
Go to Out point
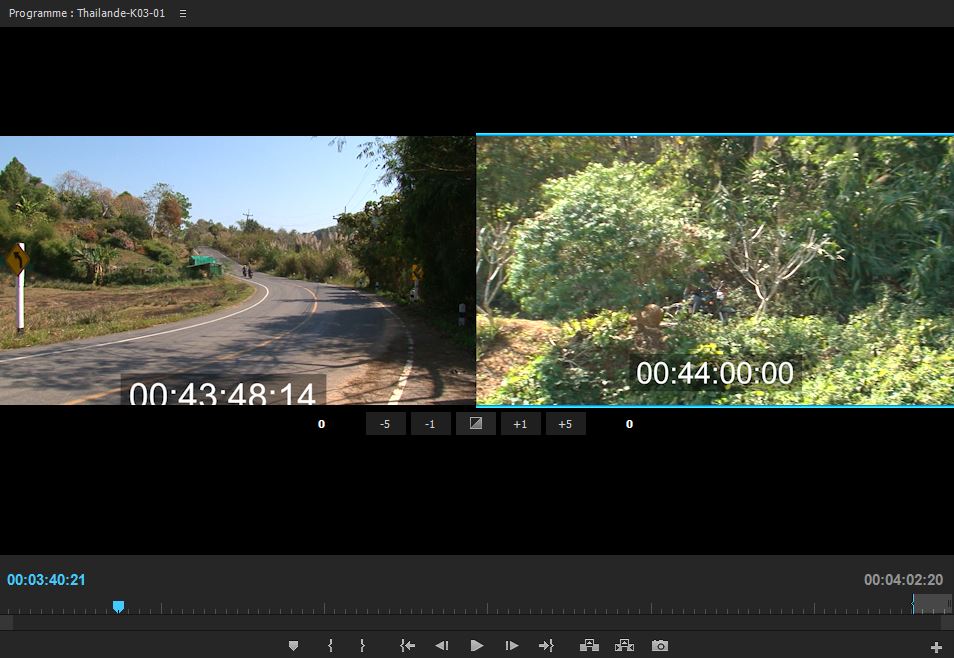coord(546,646)
